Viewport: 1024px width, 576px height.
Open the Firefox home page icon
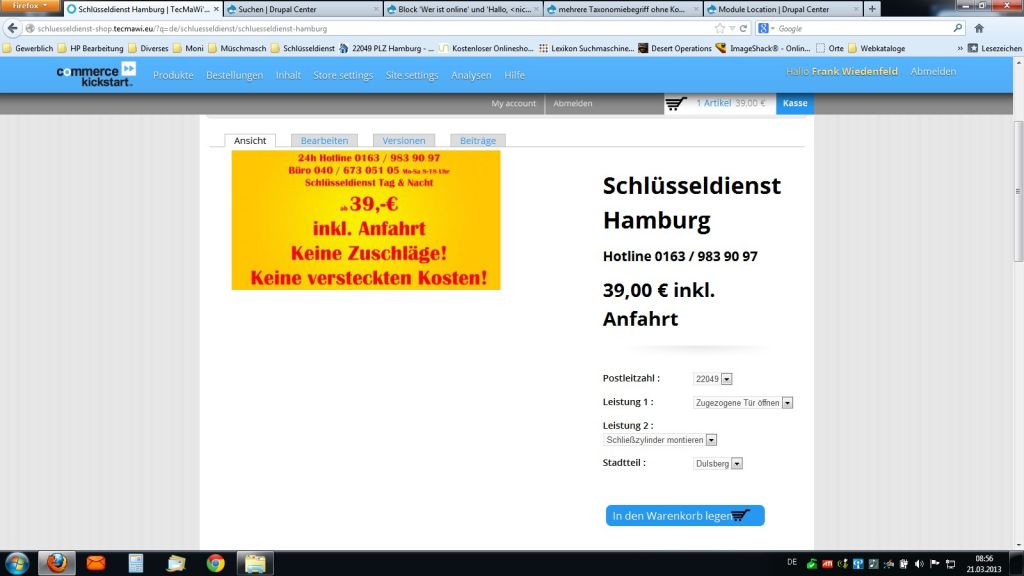(978, 28)
